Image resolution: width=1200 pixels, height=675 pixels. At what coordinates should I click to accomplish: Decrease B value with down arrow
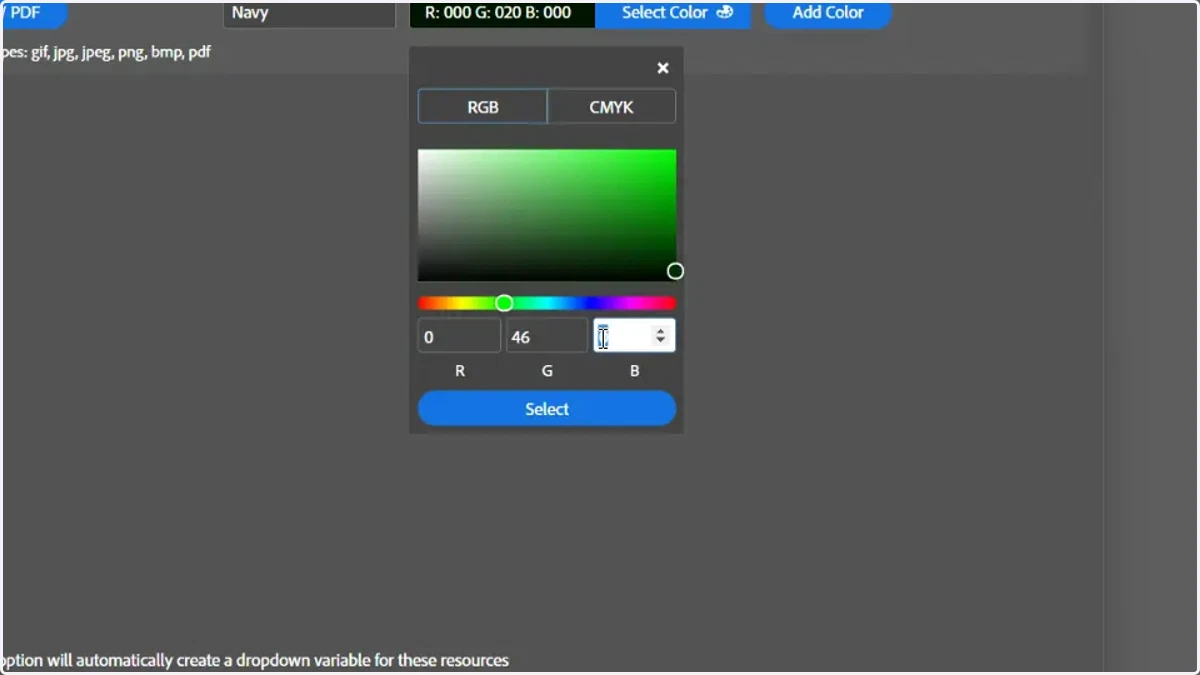660,341
